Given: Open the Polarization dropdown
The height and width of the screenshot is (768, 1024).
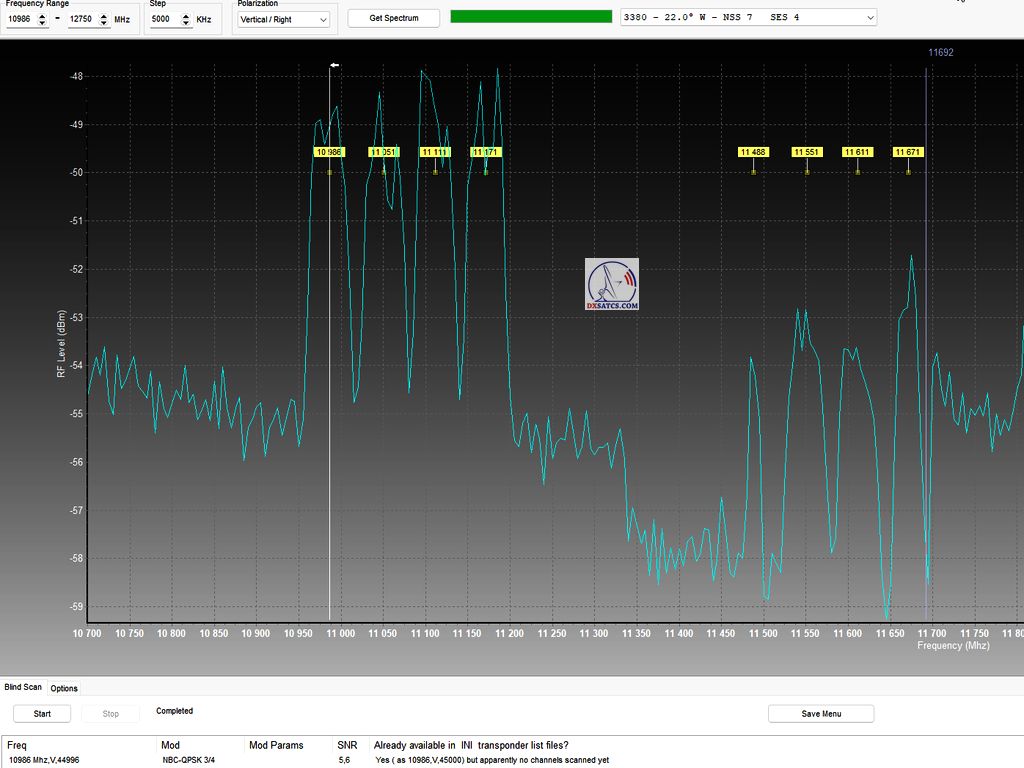Looking at the screenshot, I should (283, 19).
